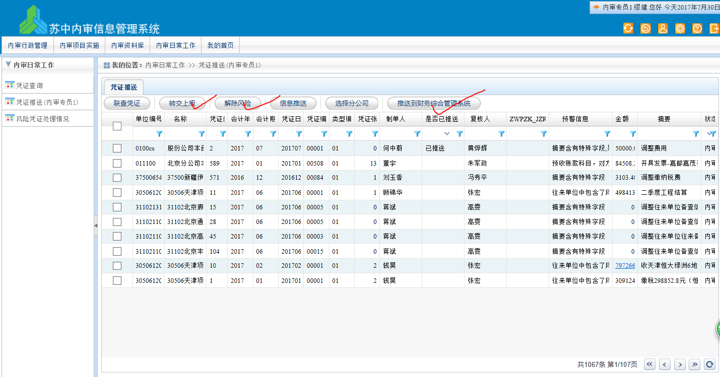Click the 联查凭证 button

(127, 103)
